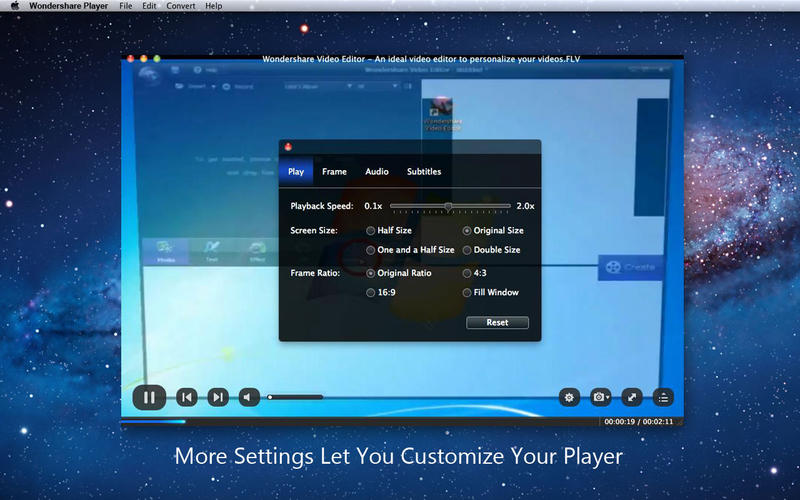
Task: Click the red icon atop the settings panel
Action: [288, 148]
